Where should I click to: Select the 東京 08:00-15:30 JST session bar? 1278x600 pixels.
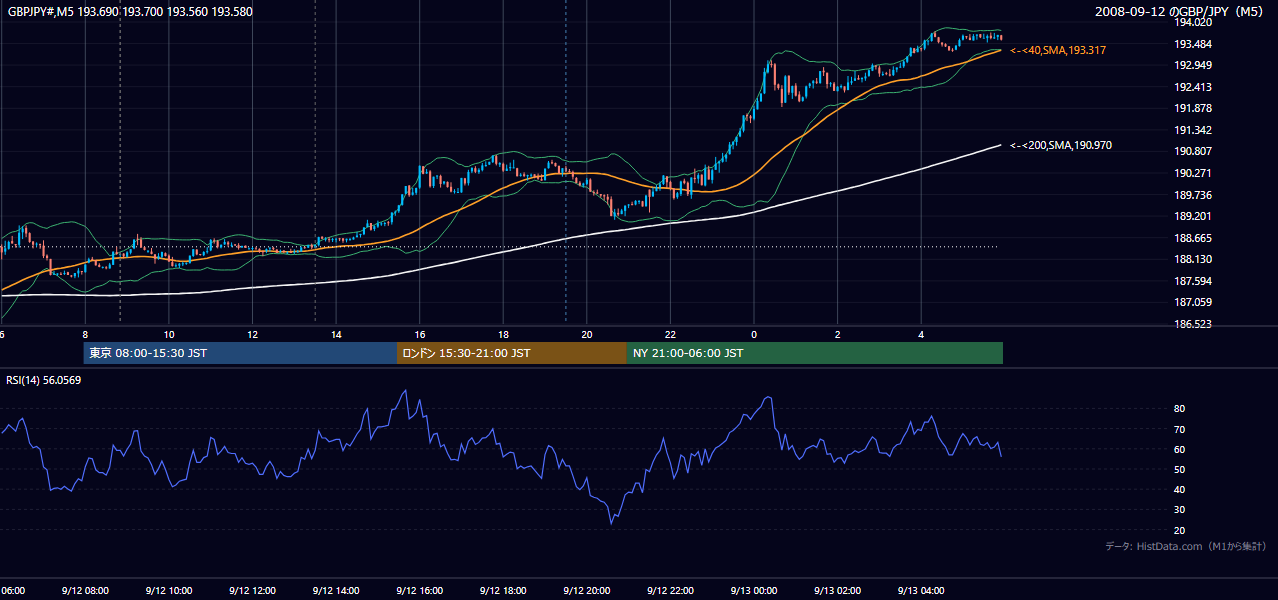[240, 353]
